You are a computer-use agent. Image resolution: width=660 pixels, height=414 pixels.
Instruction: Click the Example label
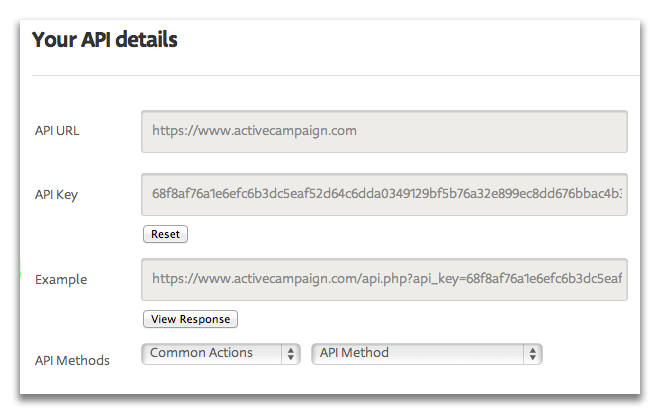pos(61,279)
